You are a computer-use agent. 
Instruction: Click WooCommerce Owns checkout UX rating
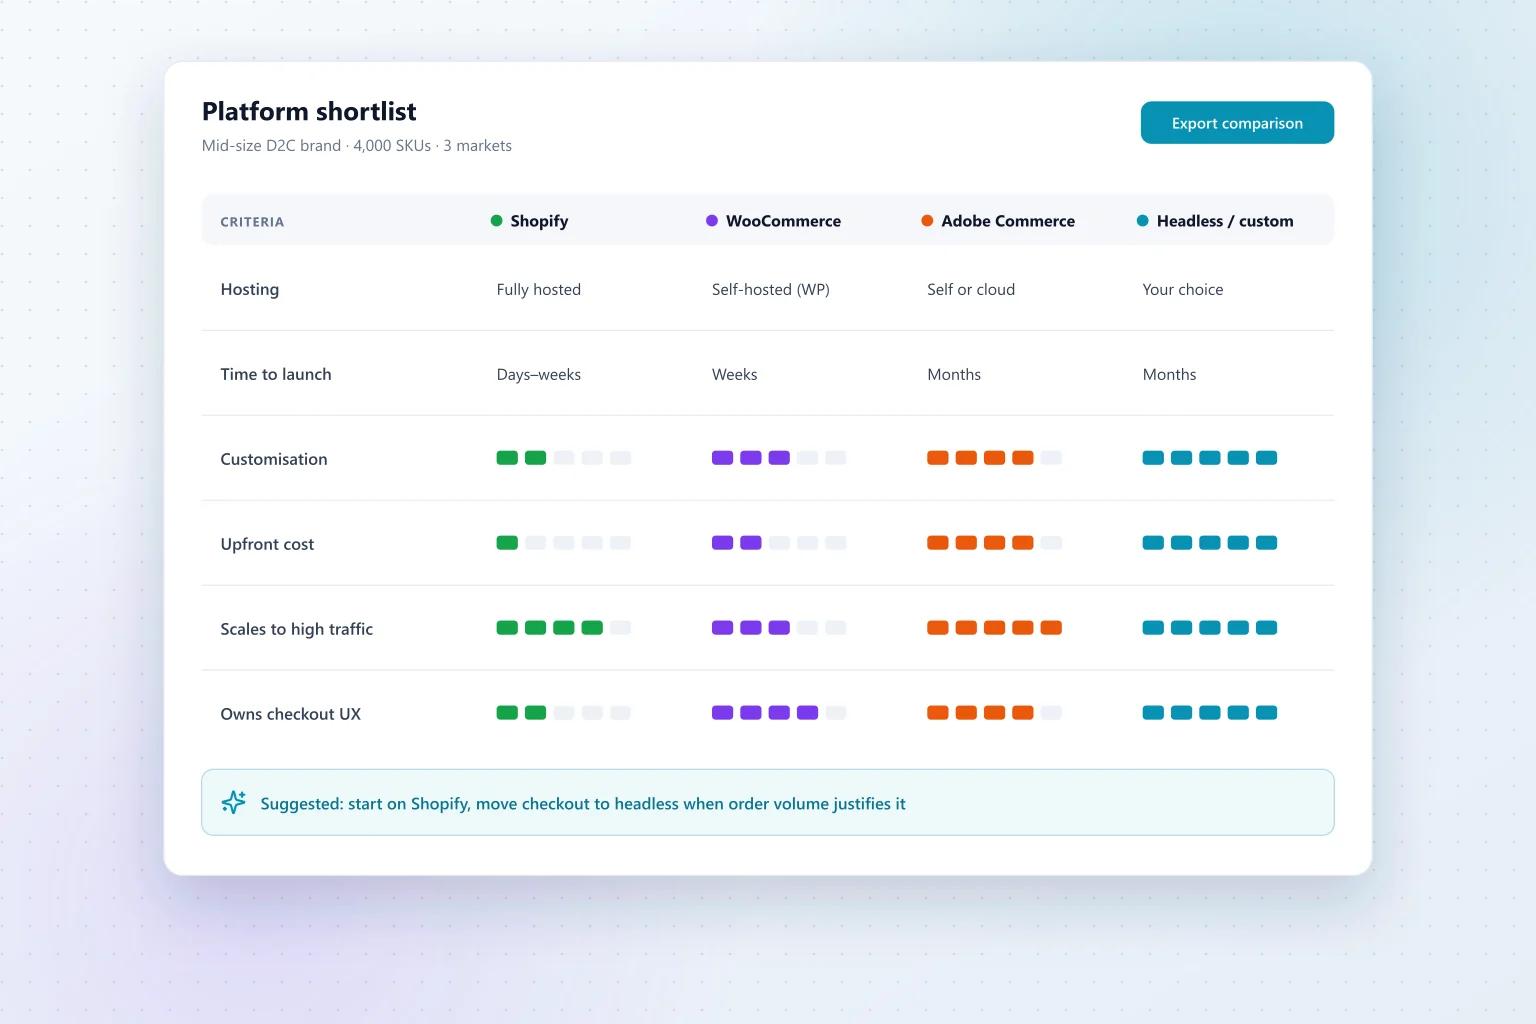coord(779,713)
